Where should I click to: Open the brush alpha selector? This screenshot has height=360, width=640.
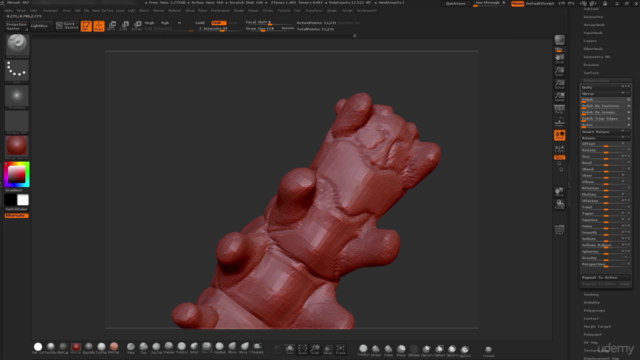17,96
